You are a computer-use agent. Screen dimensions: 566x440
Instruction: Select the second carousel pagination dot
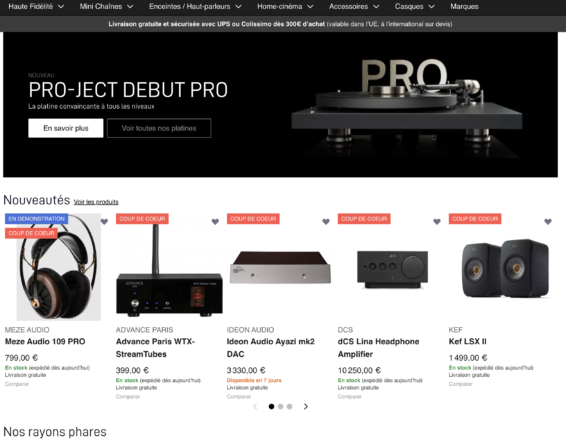click(280, 406)
